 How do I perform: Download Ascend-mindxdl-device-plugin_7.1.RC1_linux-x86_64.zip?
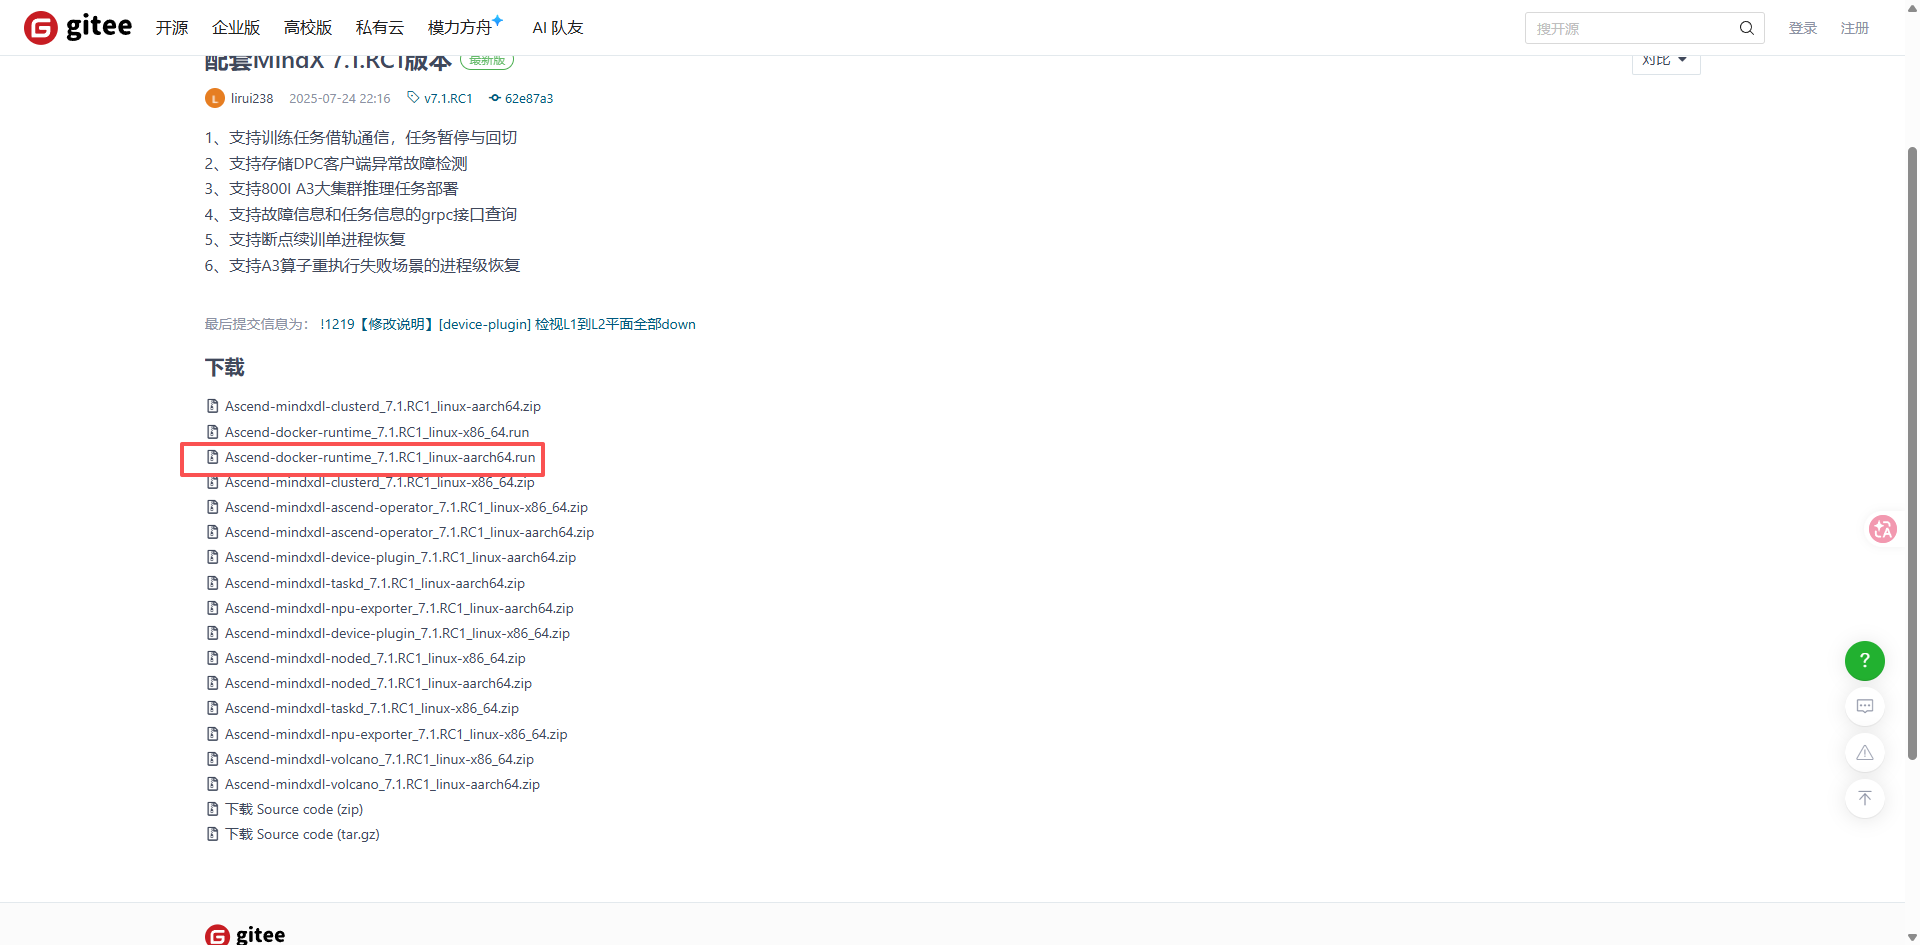pyautogui.click(x=397, y=633)
